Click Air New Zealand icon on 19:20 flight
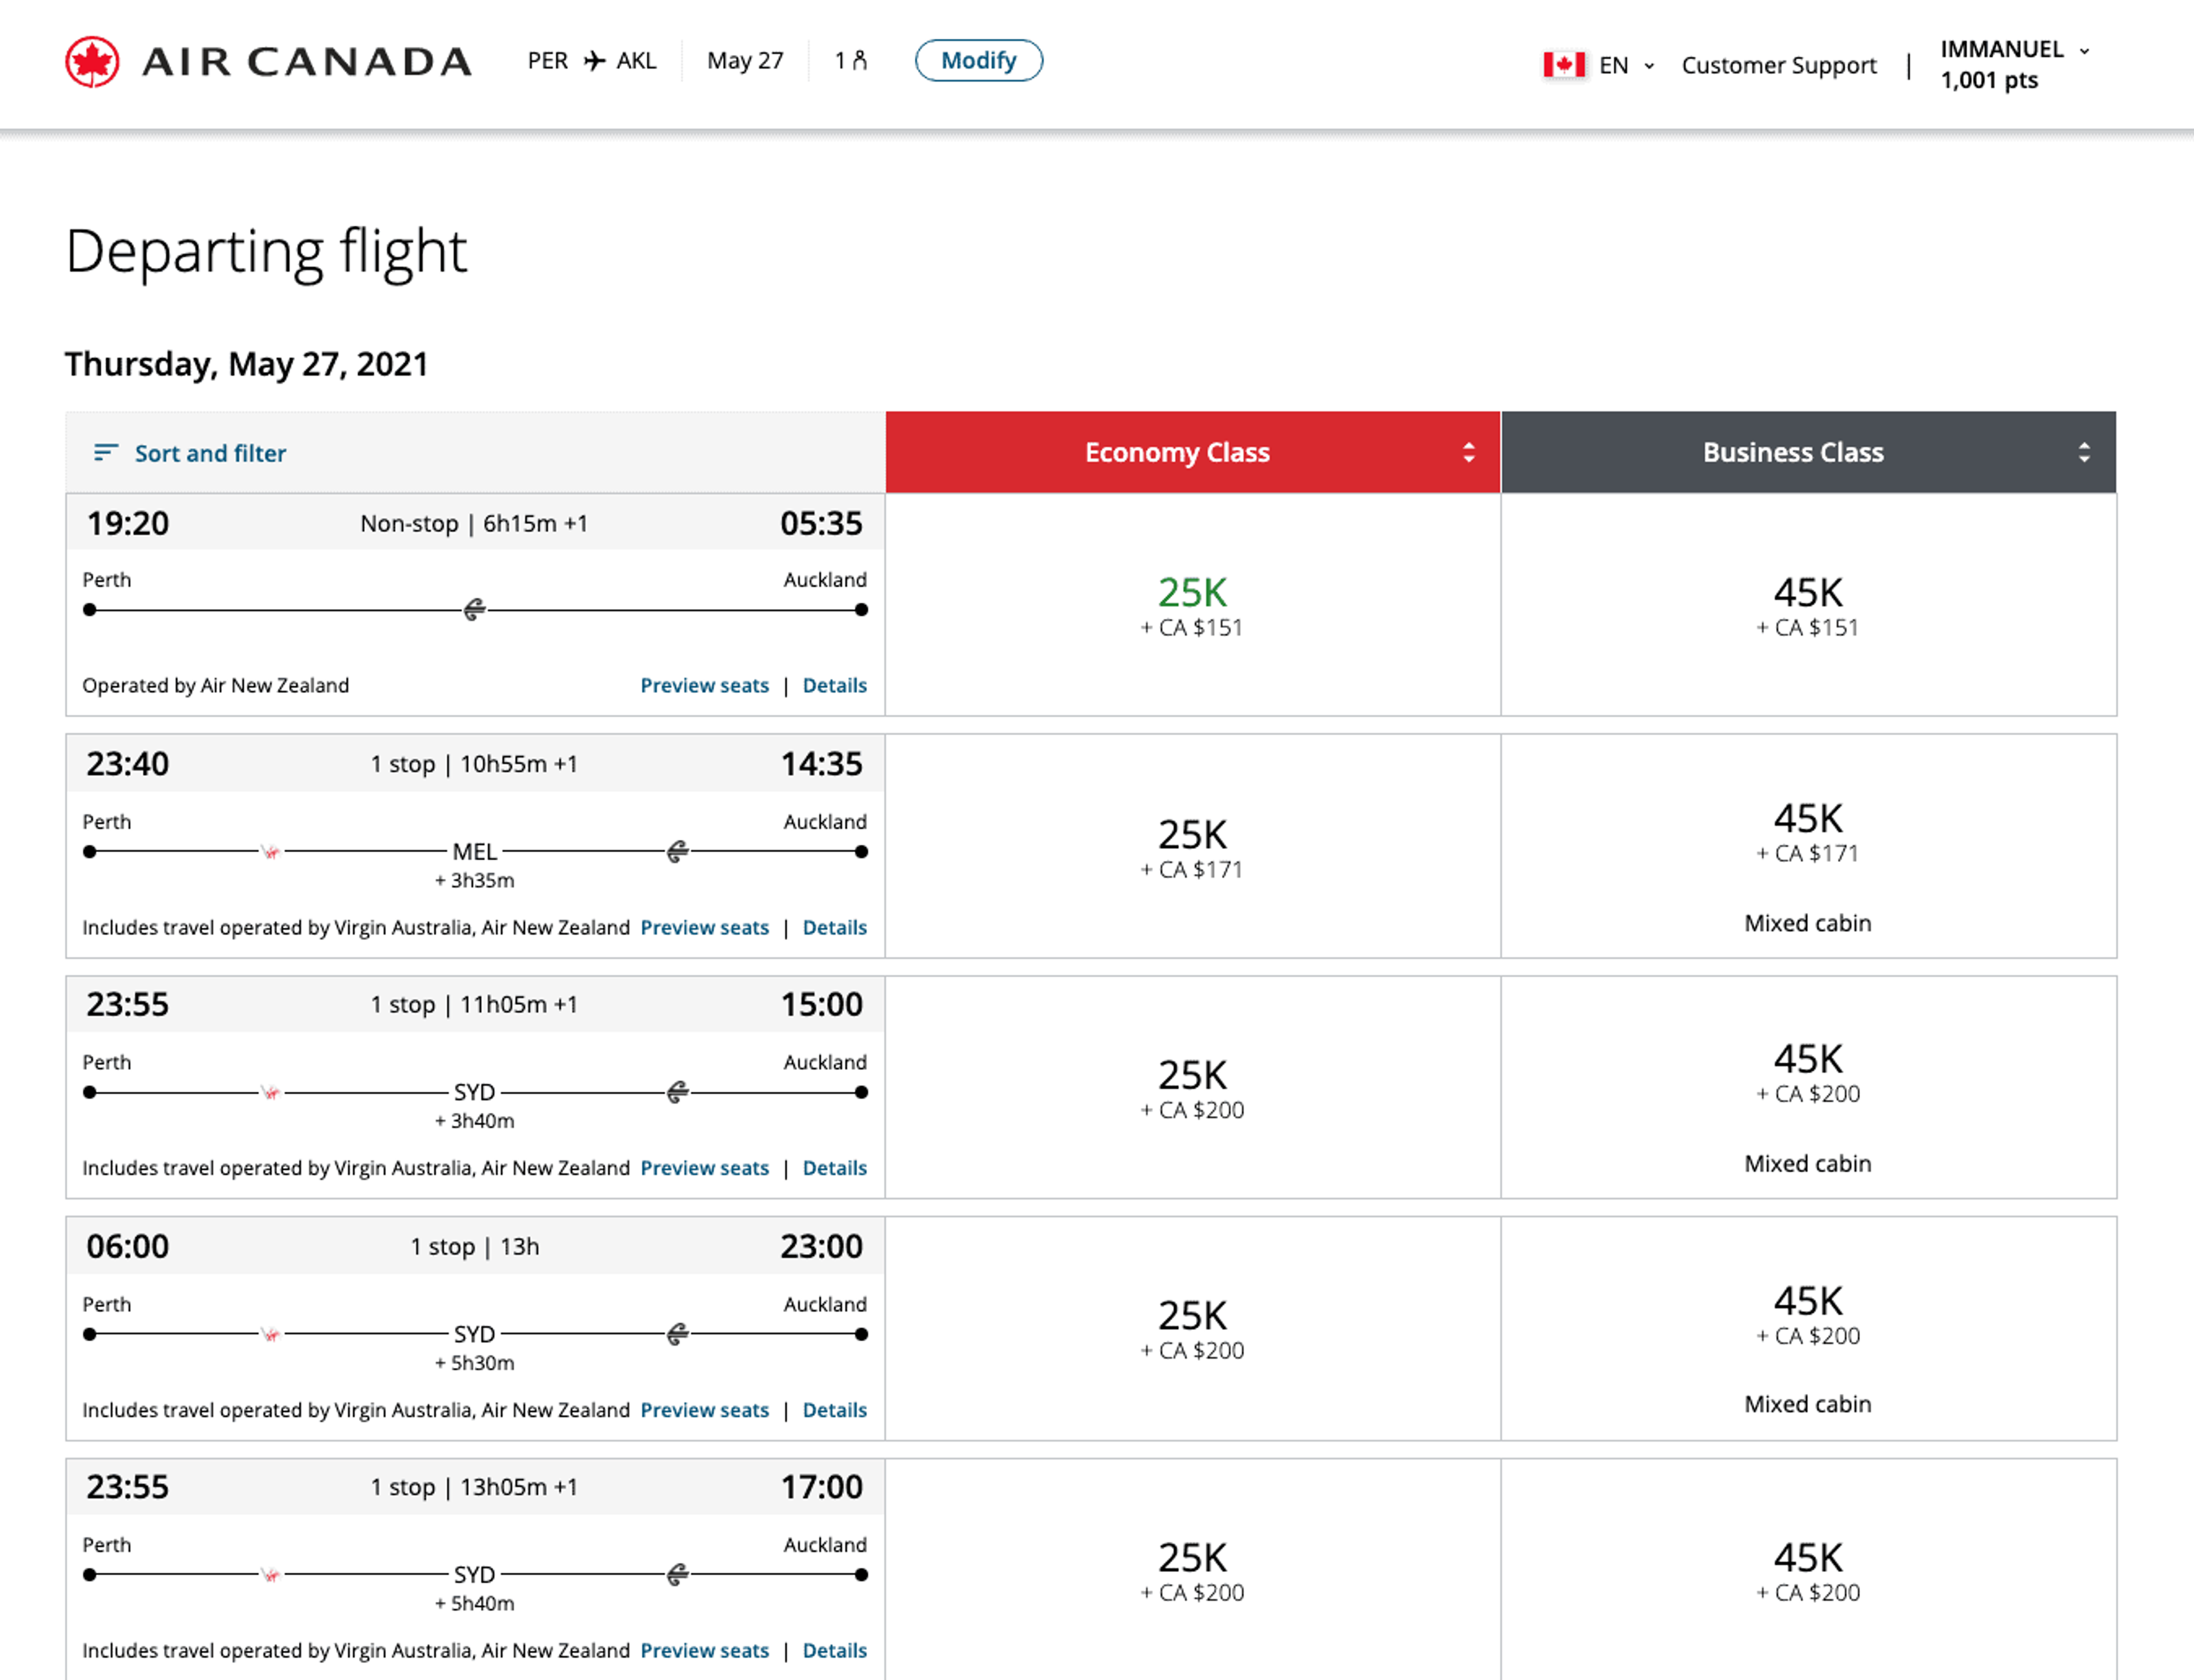This screenshot has width=2194, height=1680. (x=474, y=609)
